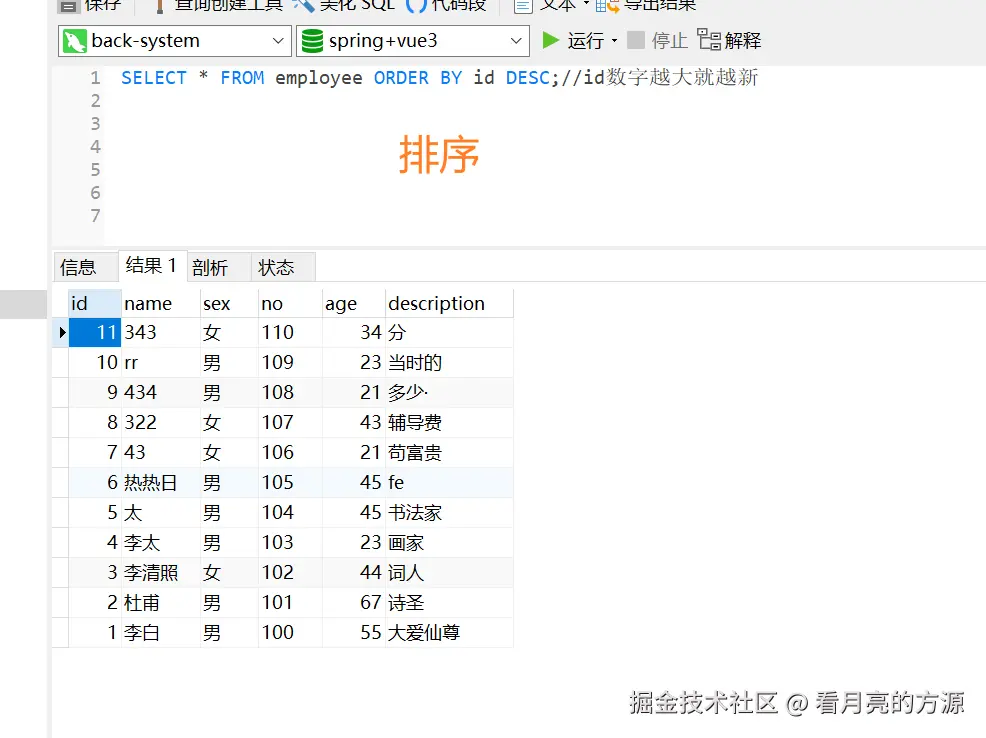Click line number 4 in editor gutter
The height and width of the screenshot is (738, 986).
[x=95, y=147]
